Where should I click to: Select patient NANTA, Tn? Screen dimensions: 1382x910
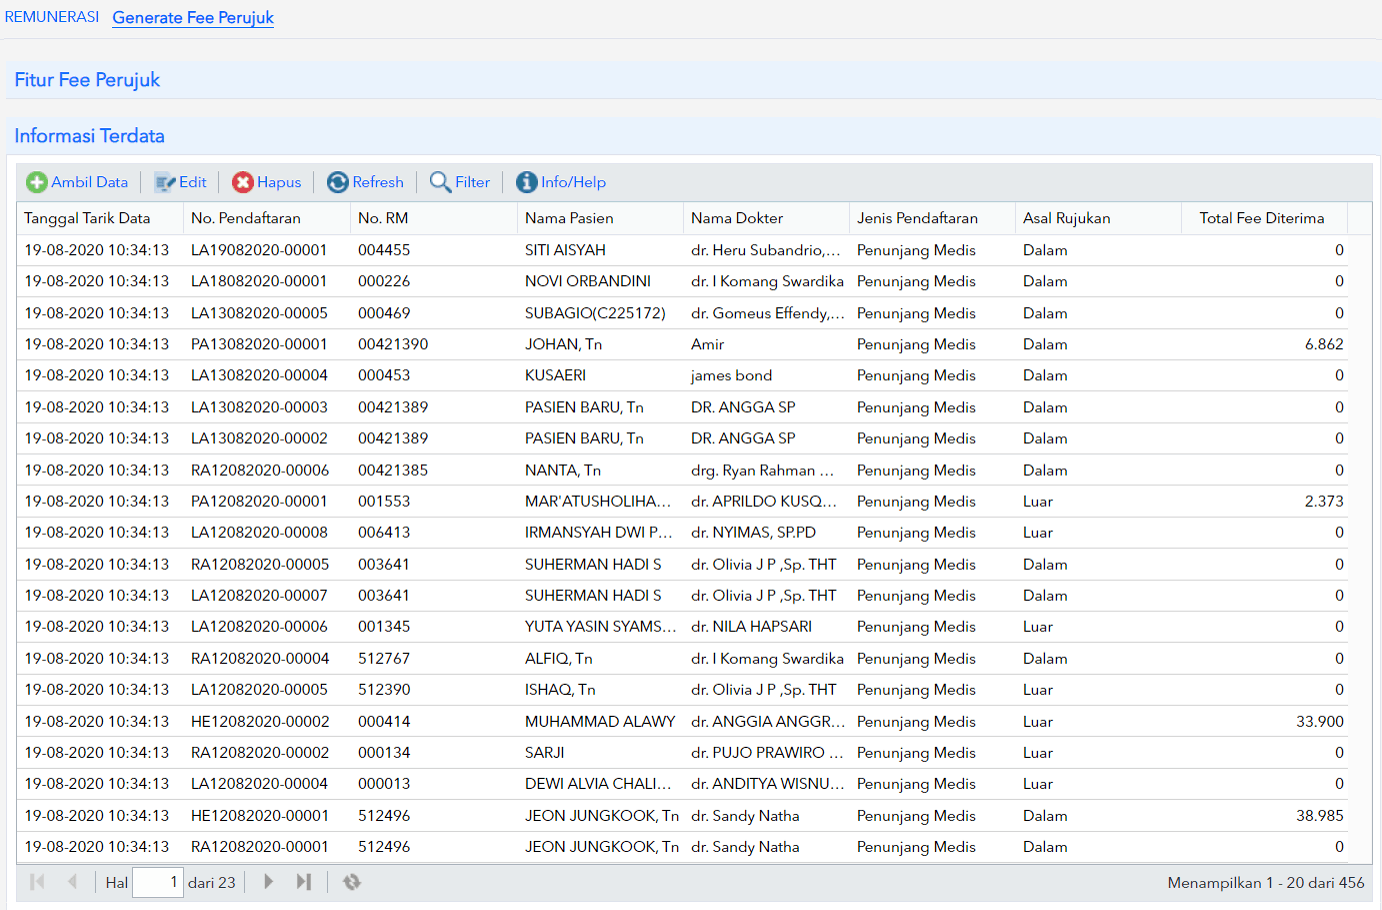(562, 470)
